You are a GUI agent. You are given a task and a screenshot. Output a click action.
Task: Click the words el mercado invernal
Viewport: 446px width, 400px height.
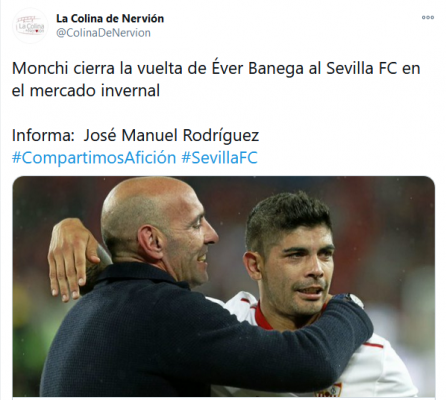(86, 90)
